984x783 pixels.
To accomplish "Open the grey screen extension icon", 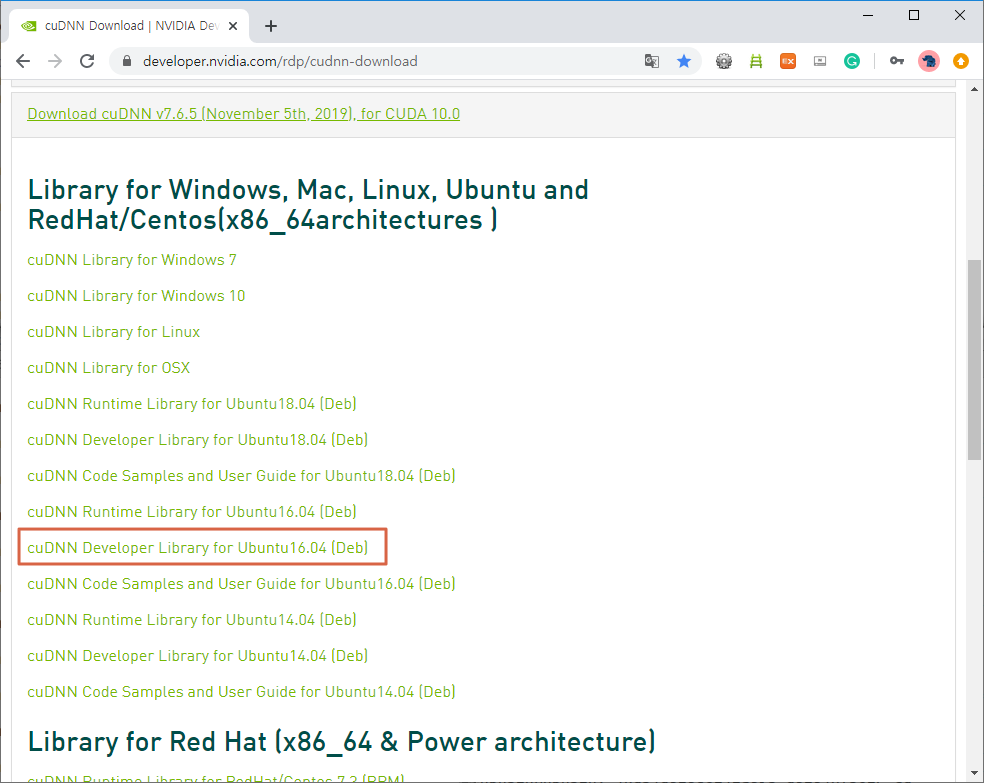I will point(820,61).
